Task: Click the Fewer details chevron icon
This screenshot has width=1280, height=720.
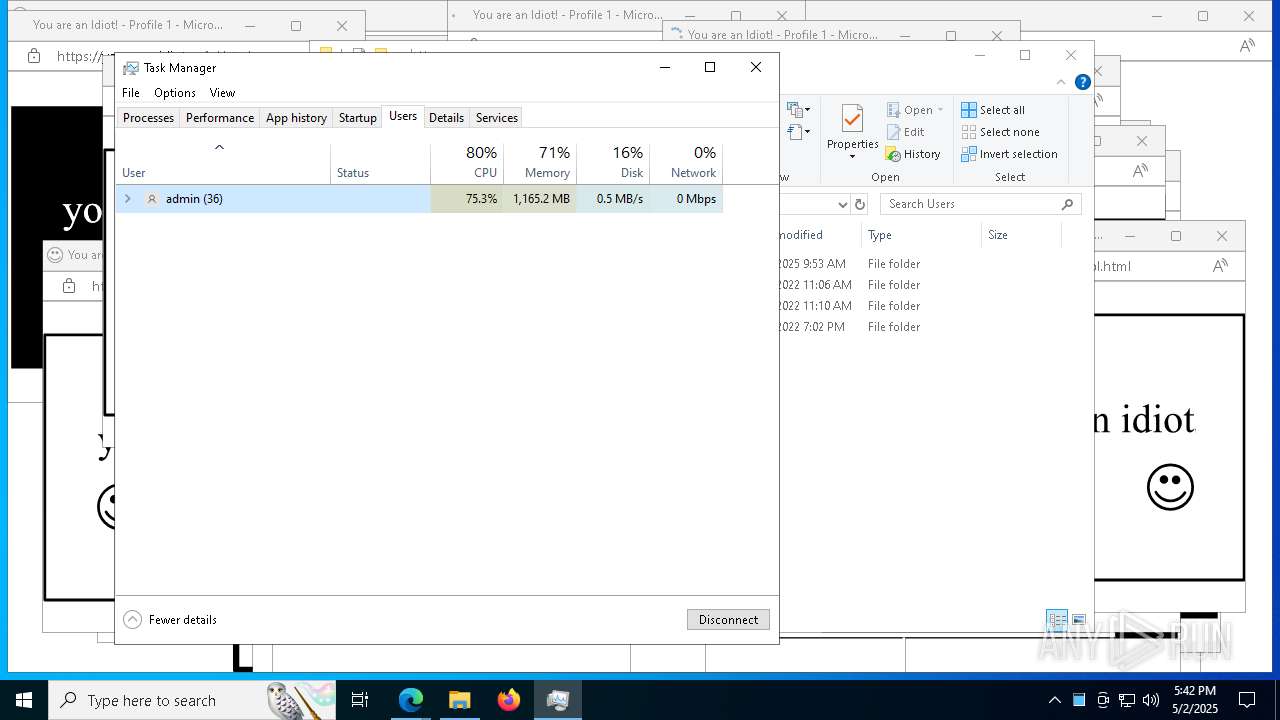Action: (133, 620)
